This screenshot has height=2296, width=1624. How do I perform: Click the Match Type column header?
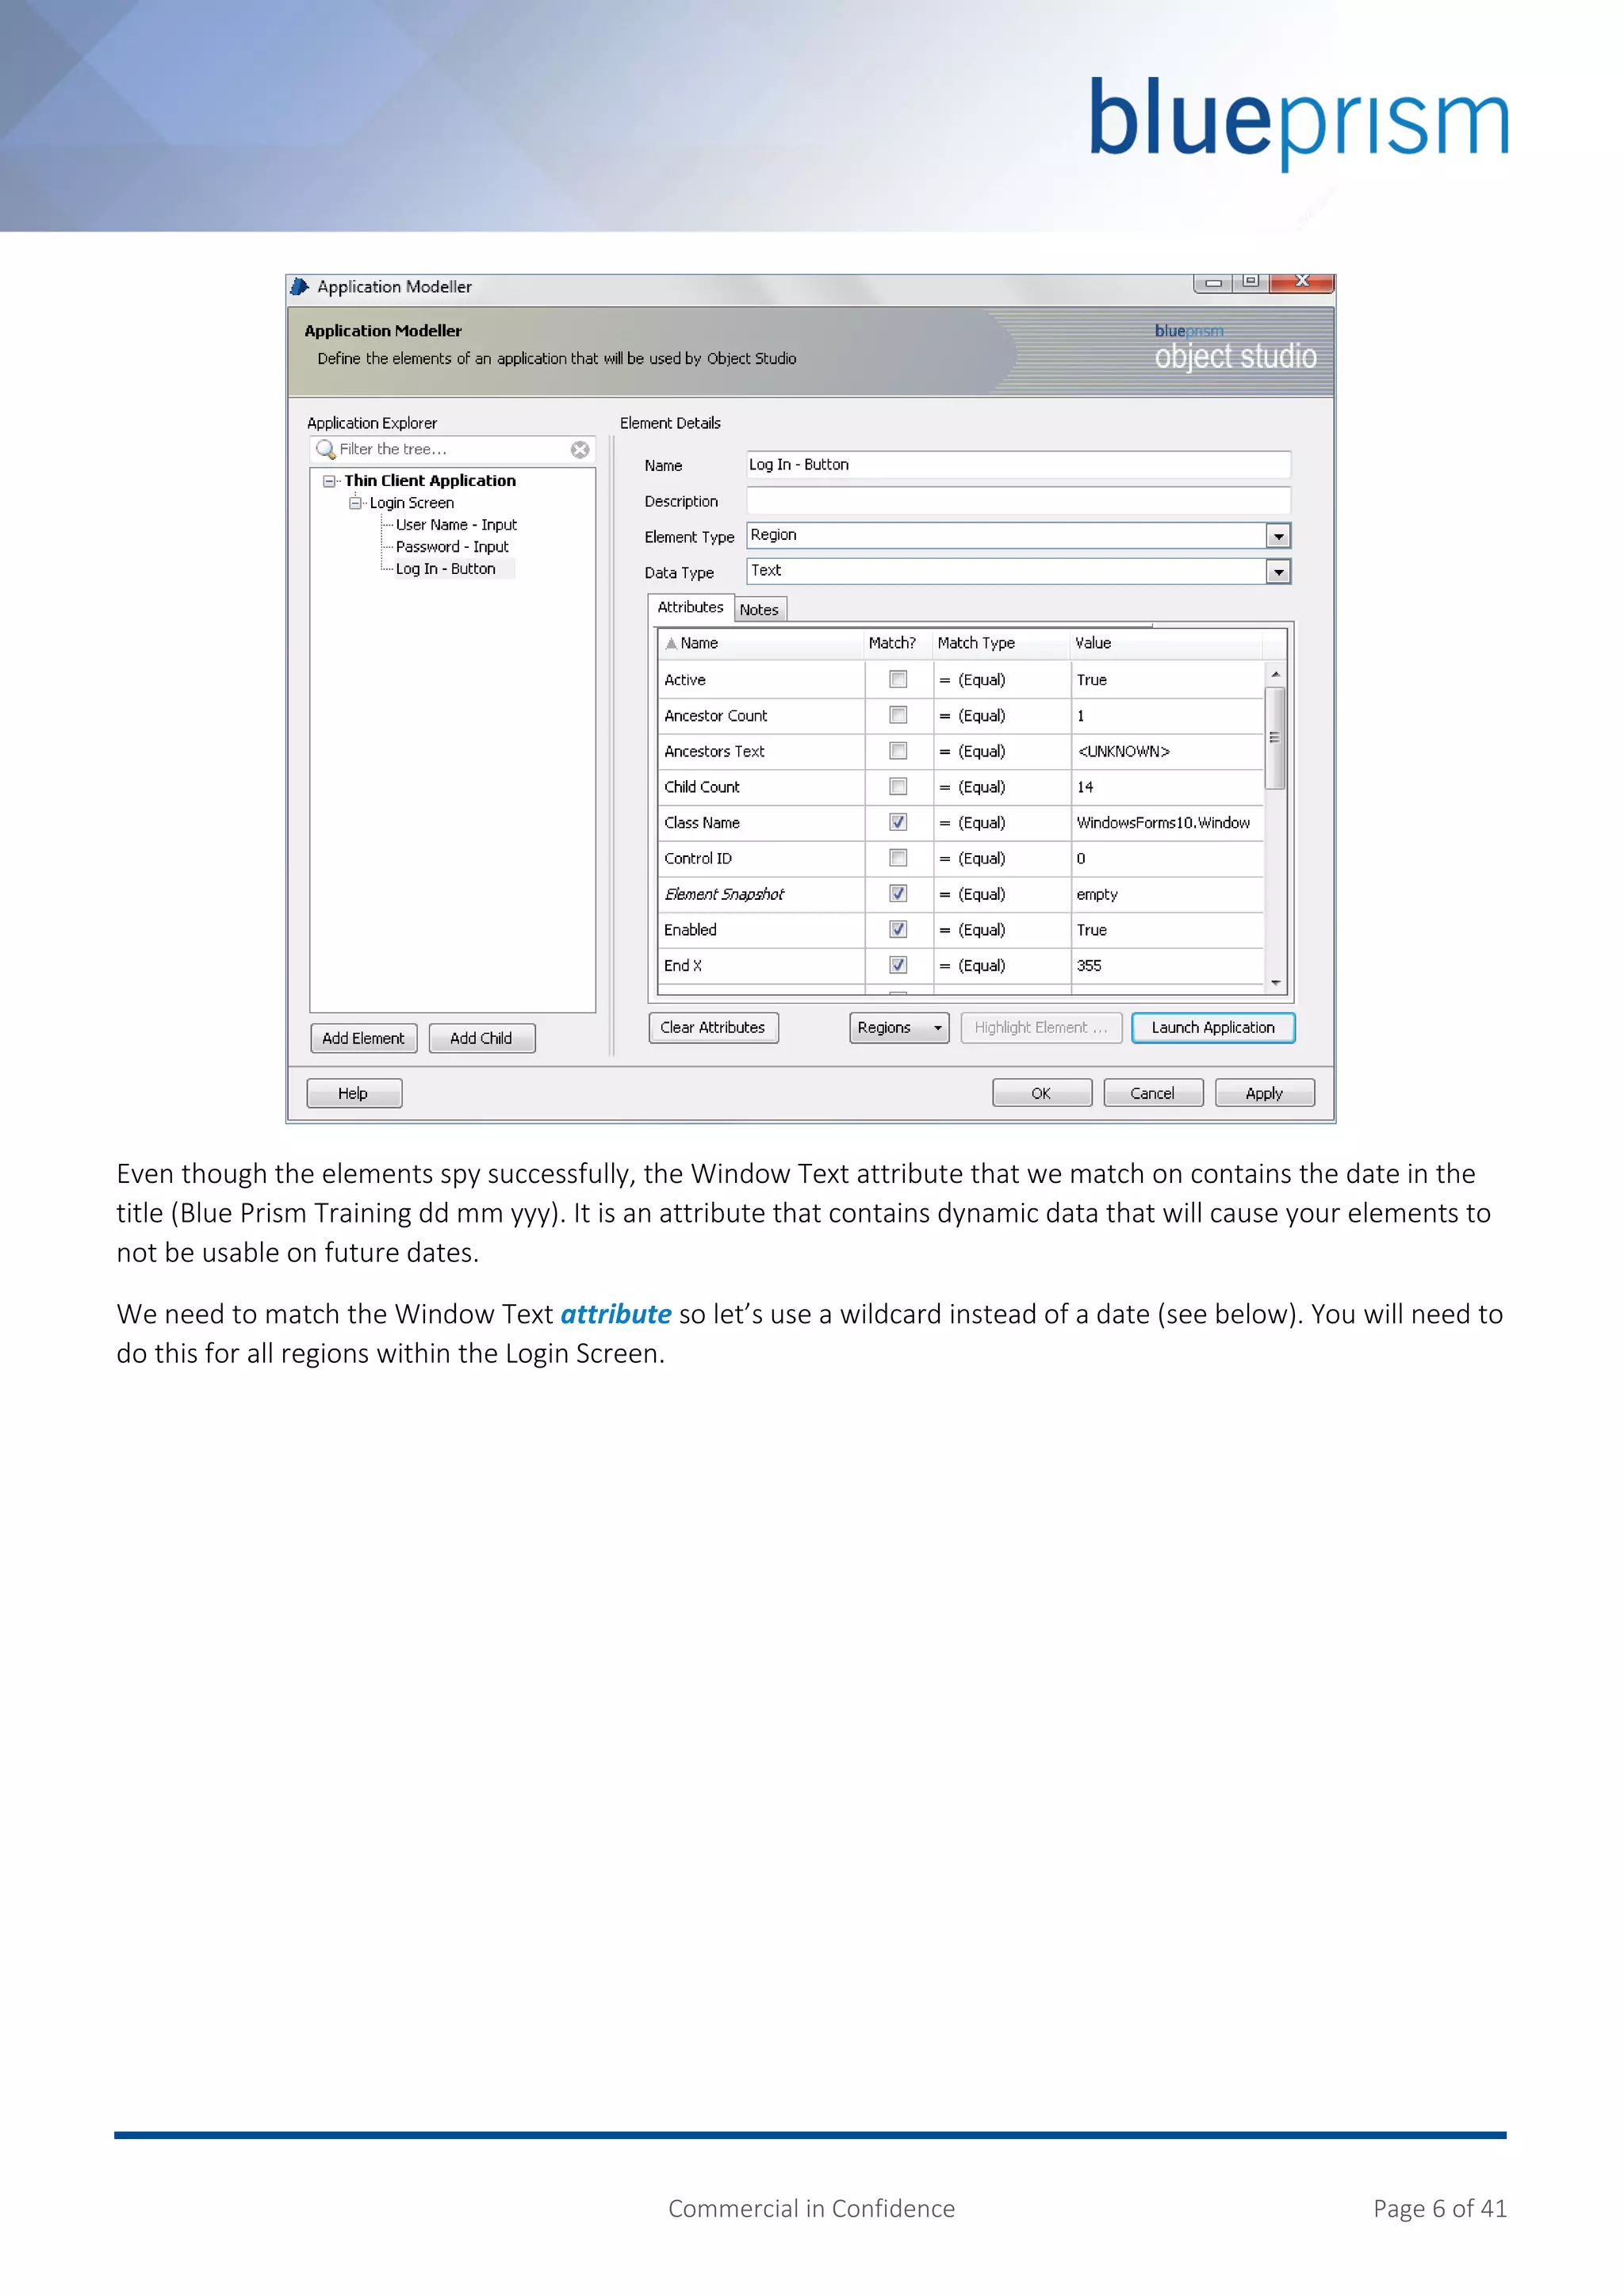[1001, 643]
